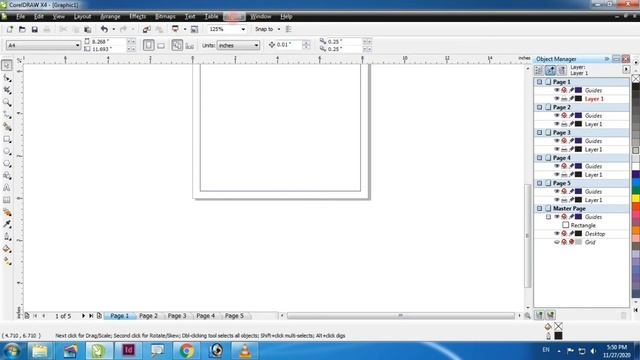
Task: Save the document with the toolbar icon
Action: click(x=34, y=29)
